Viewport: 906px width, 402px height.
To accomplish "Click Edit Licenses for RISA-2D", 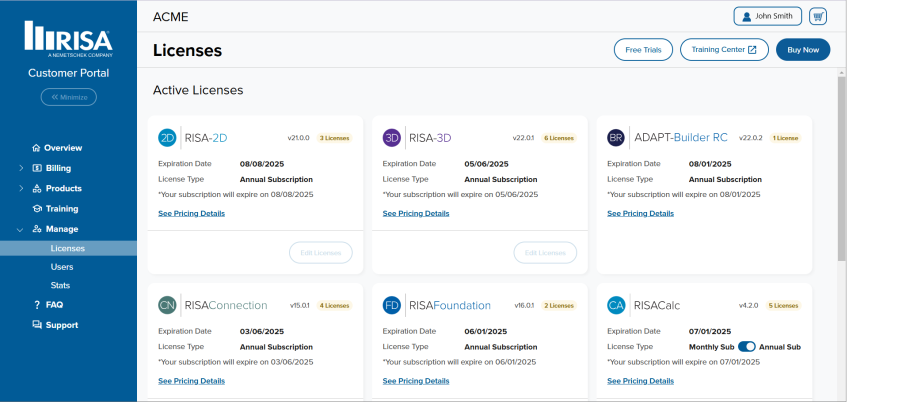I will point(321,252).
